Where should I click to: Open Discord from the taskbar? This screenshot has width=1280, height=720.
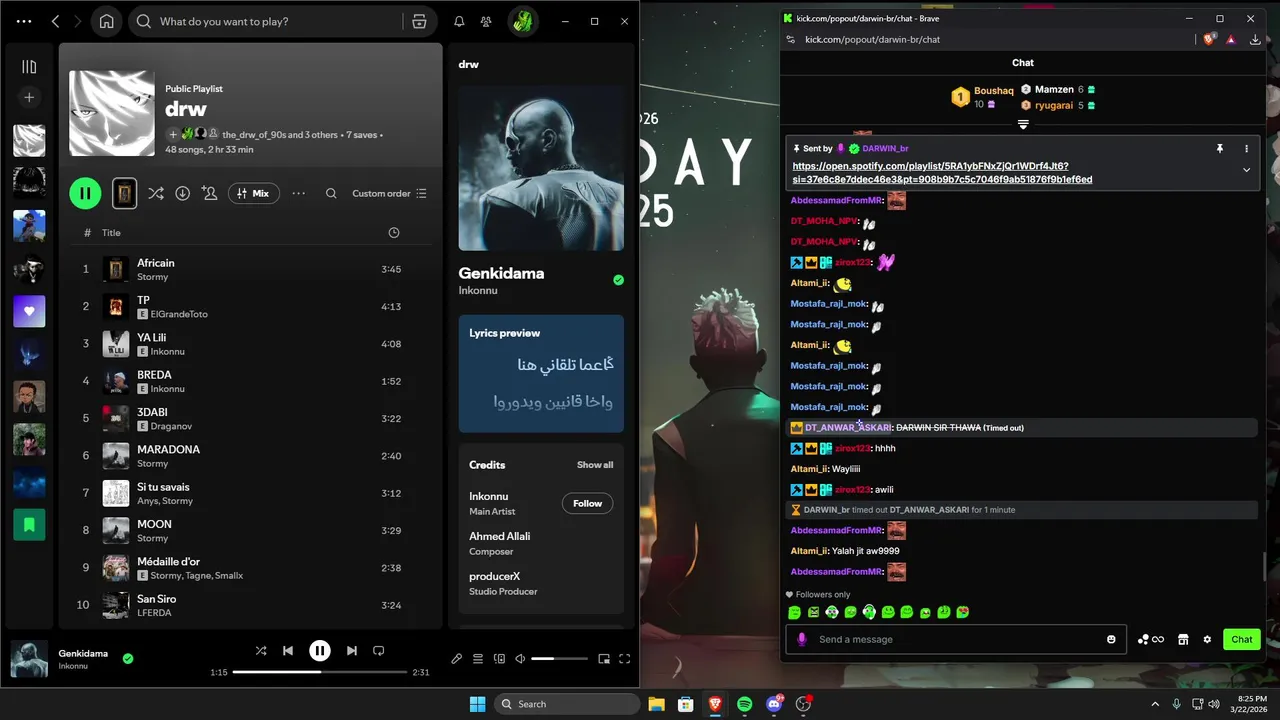tap(774, 704)
